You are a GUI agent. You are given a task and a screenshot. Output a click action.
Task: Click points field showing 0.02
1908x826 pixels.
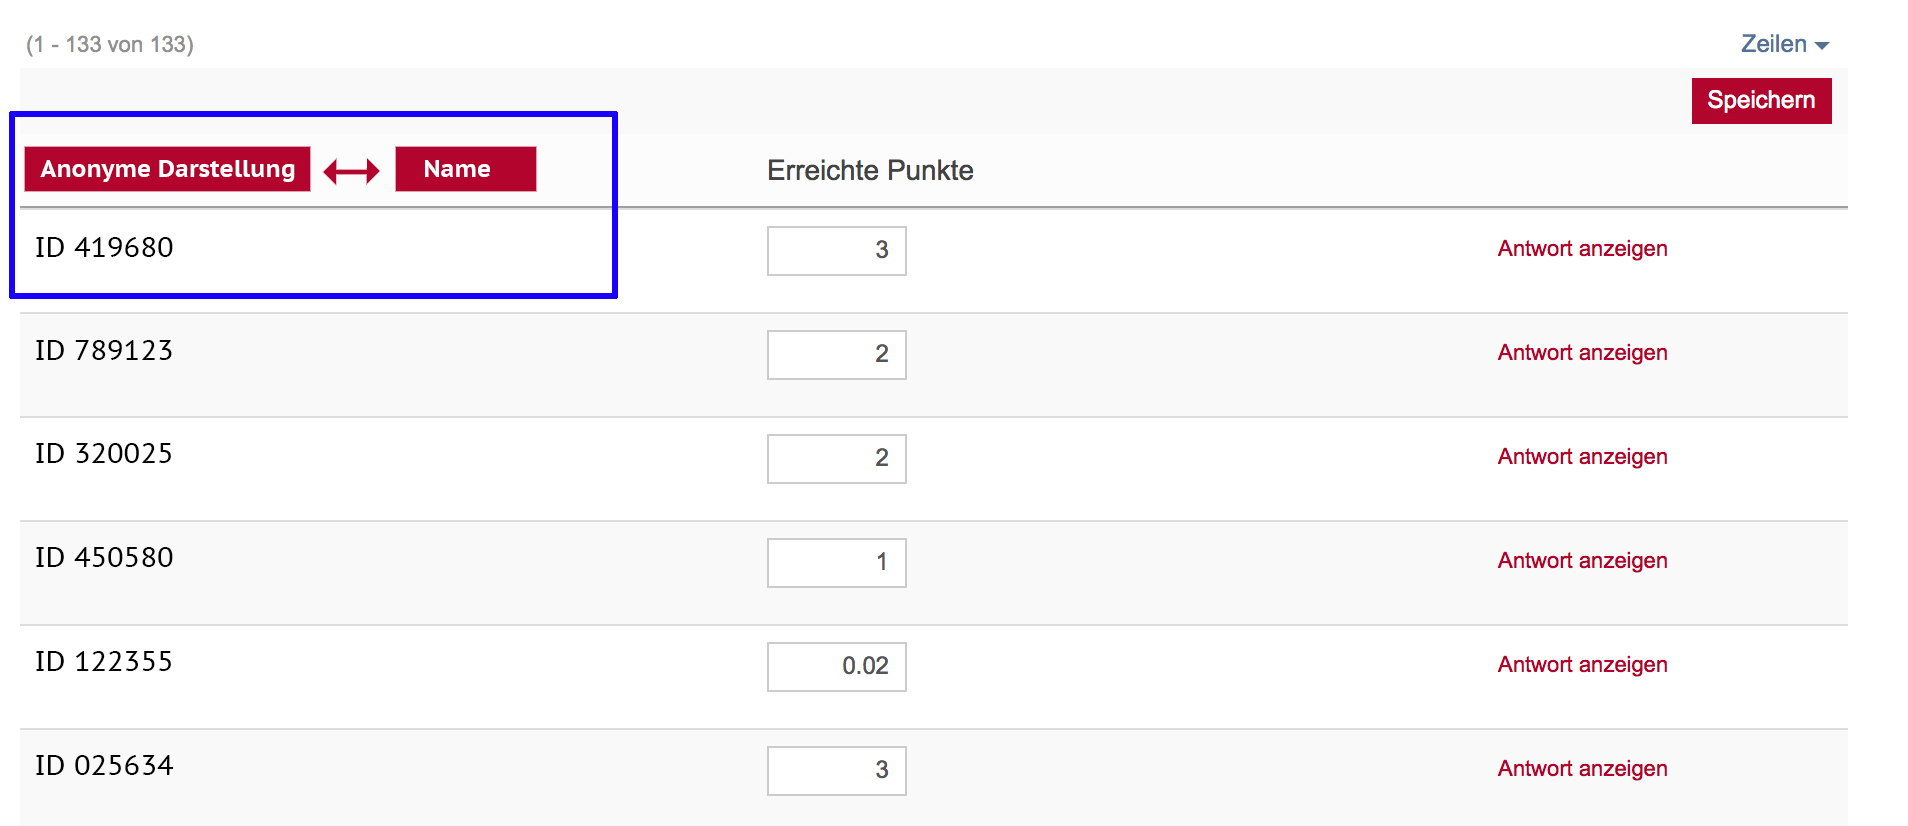click(x=836, y=666)
